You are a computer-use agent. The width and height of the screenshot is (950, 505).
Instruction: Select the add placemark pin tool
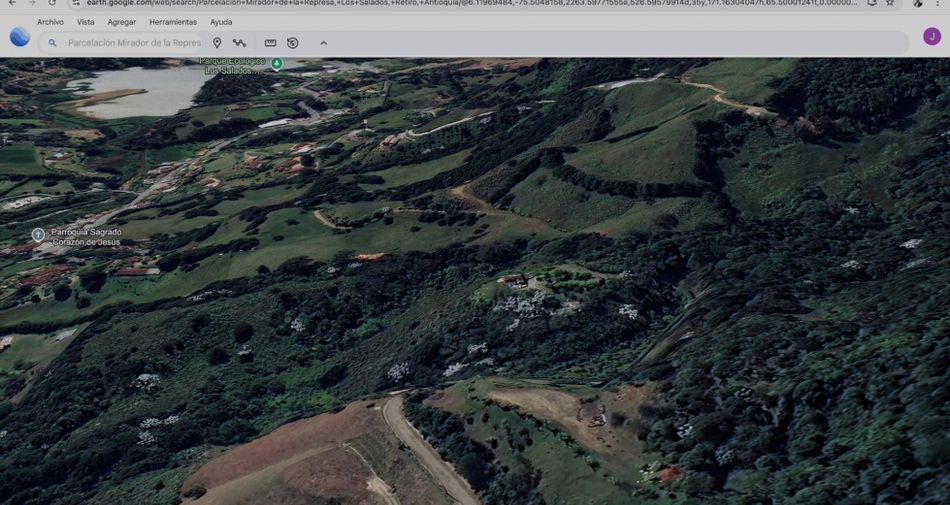coord(217,43)
